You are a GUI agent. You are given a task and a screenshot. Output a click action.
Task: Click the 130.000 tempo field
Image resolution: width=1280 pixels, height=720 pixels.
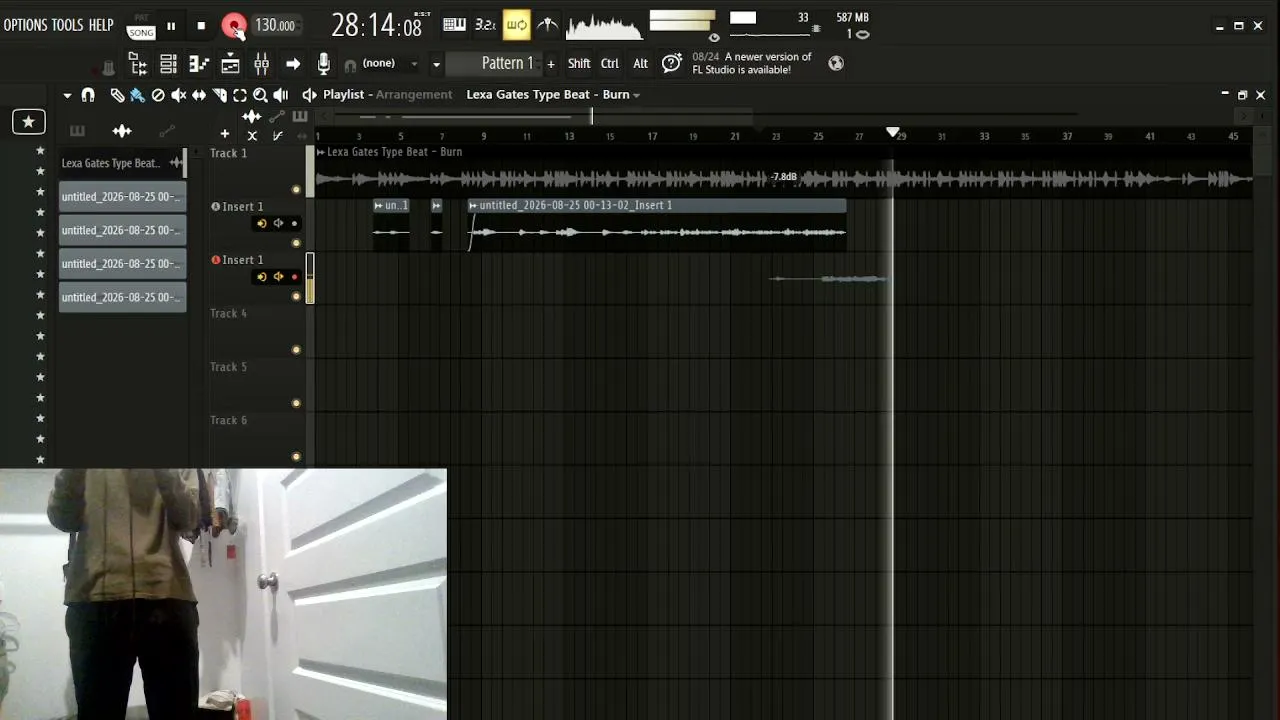click(275, 26)
